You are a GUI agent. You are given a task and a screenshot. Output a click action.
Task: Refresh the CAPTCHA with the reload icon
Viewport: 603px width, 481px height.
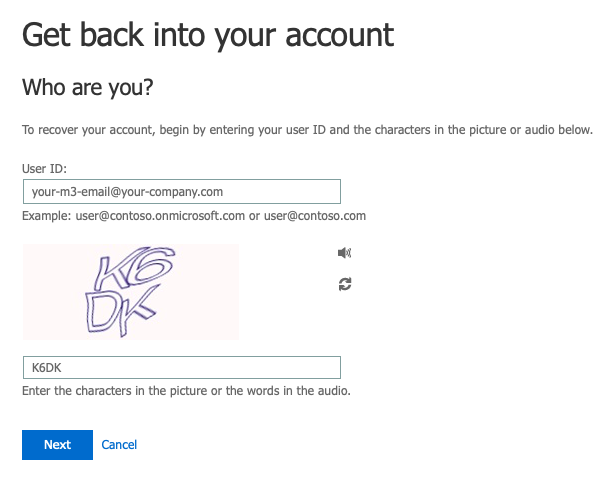[345, 285]
